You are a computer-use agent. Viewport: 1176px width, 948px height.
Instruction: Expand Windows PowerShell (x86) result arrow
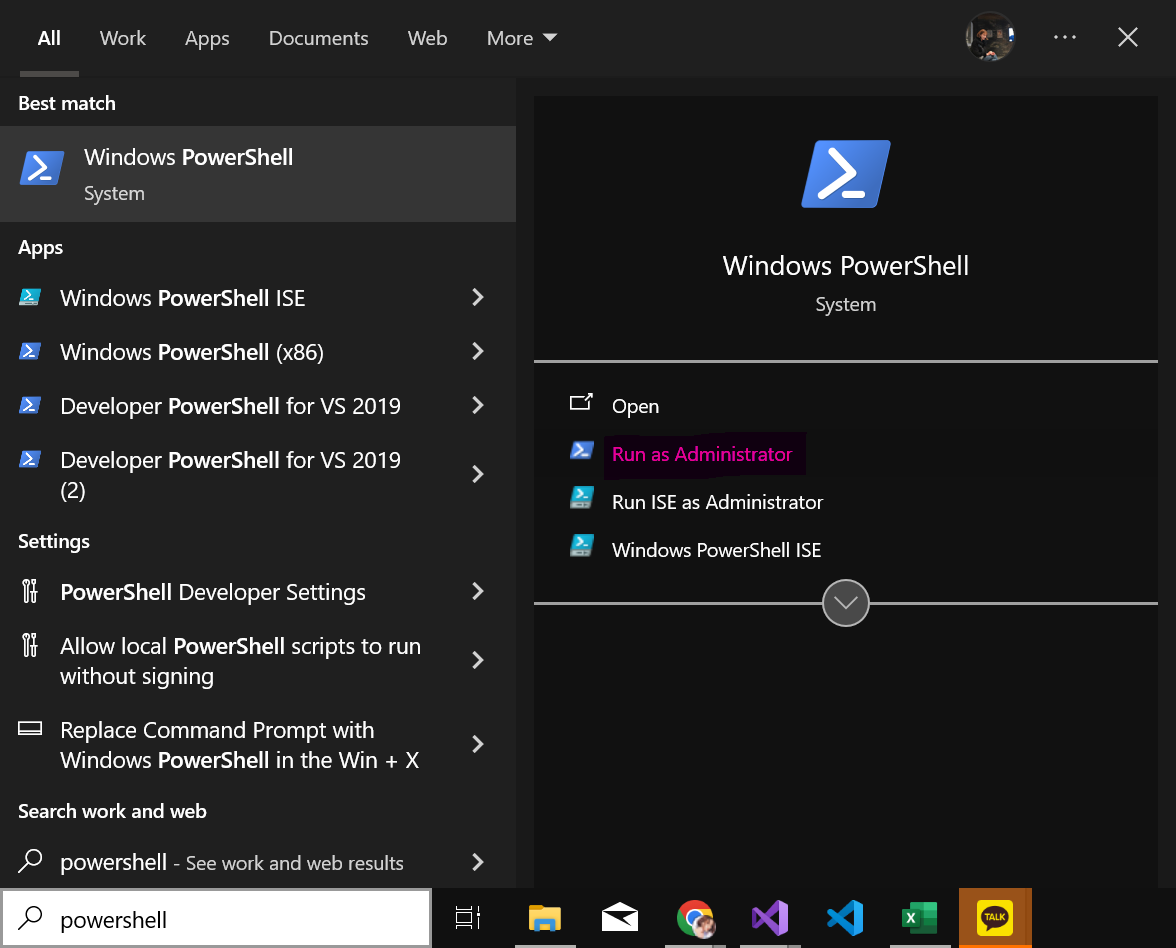point(478,351)
